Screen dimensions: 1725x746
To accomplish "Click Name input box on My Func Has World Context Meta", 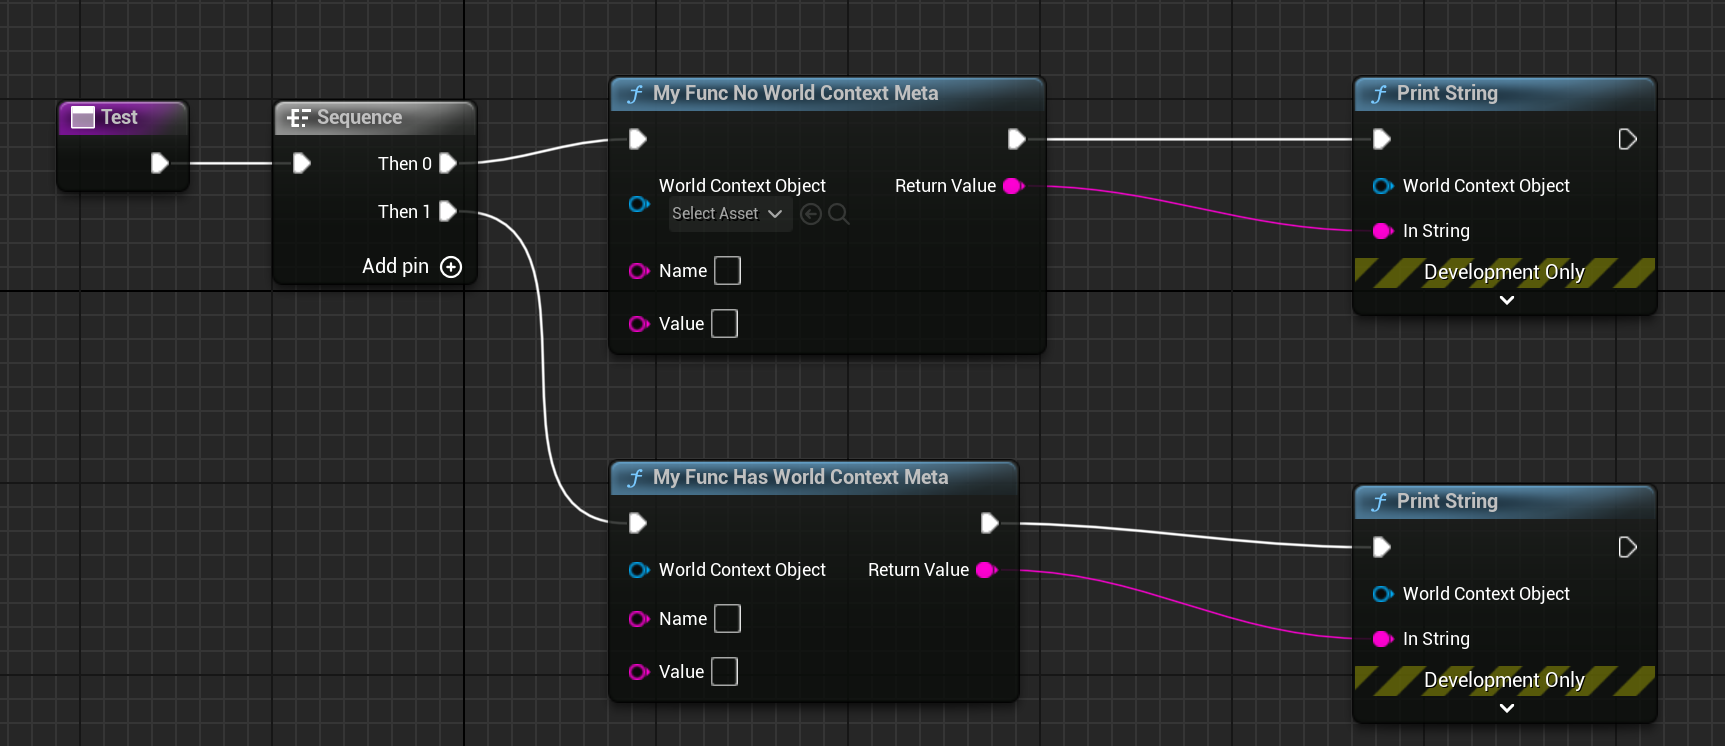I will 727,619.
